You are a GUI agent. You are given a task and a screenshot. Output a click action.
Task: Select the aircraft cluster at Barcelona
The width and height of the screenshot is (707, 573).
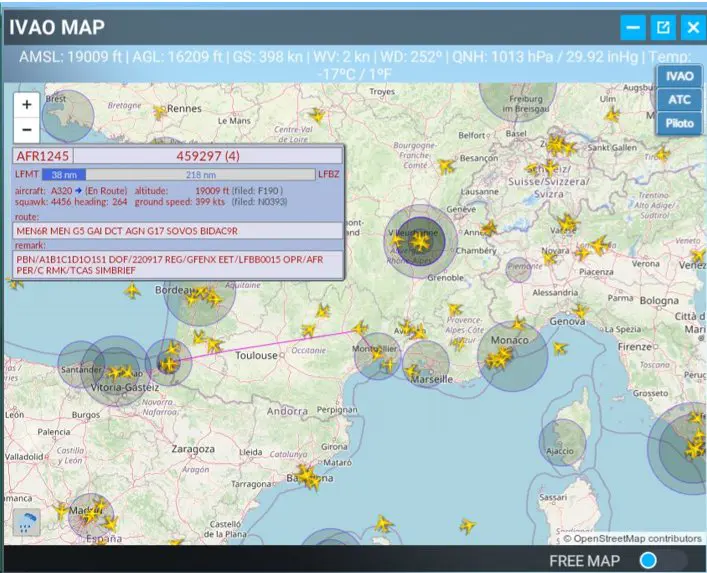(x=309, y=478)
